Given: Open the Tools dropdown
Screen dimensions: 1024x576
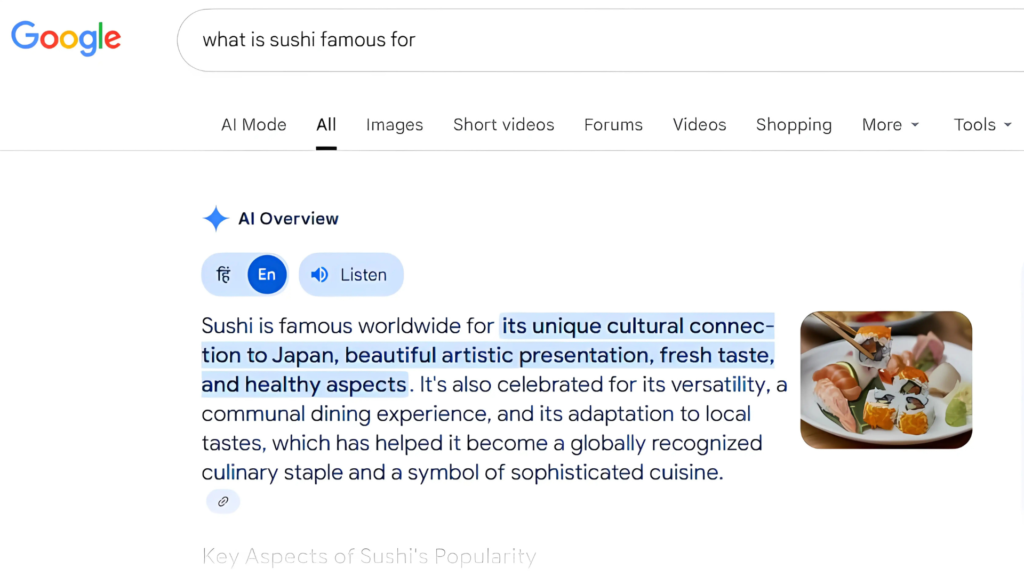Looking at the screenshot, I should coord(982,125).
